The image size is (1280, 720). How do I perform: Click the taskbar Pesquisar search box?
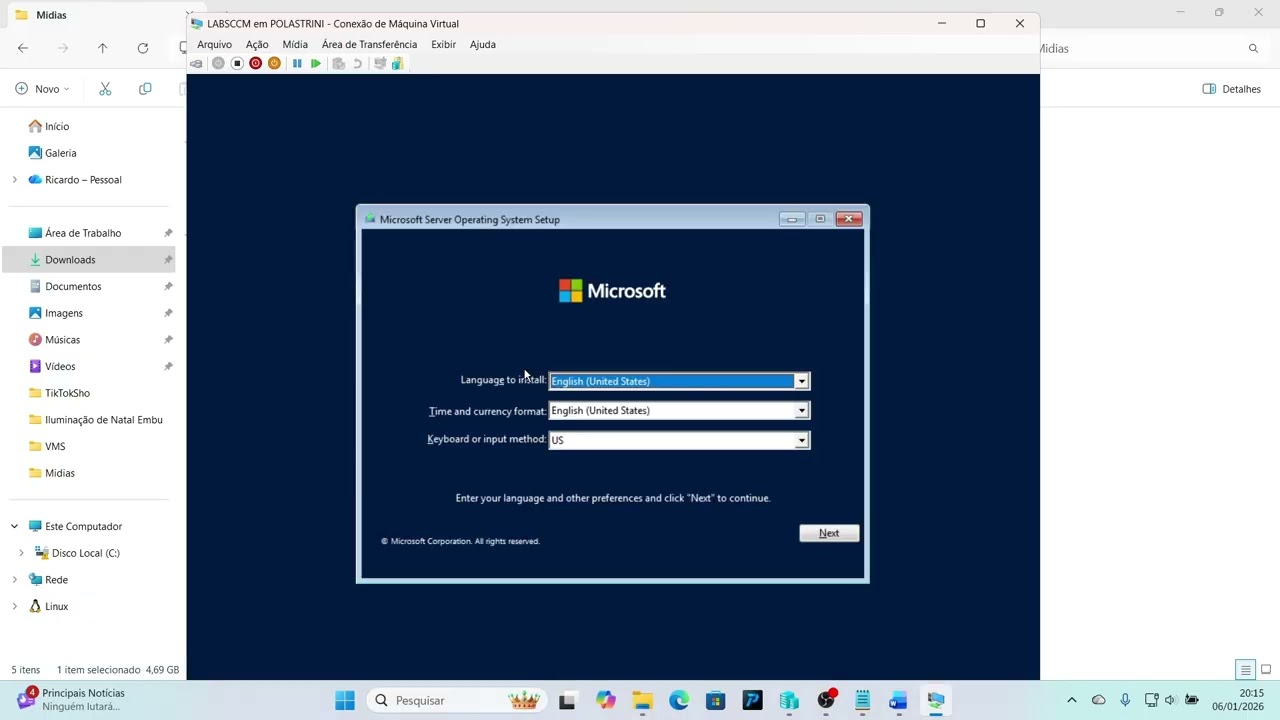pos(455,700)
